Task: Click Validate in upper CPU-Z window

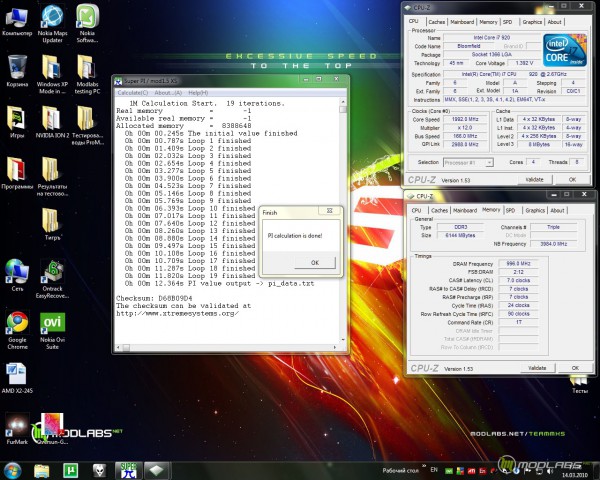Action: [x=534, y=180]
